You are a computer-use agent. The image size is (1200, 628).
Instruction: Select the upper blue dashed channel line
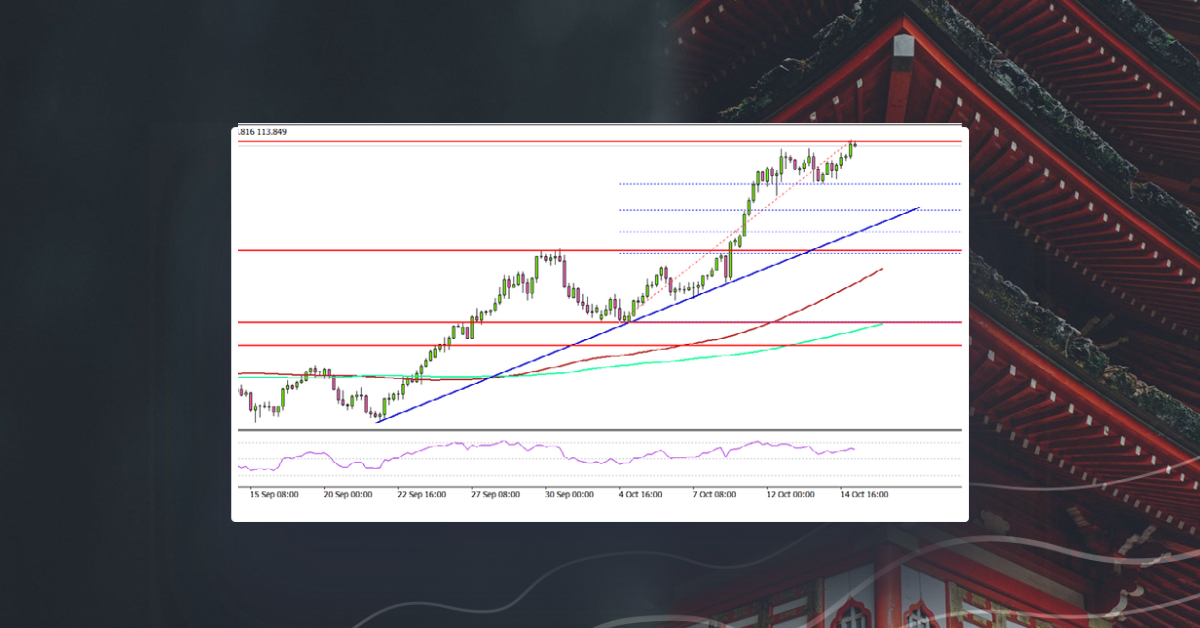tap(700, 183)
